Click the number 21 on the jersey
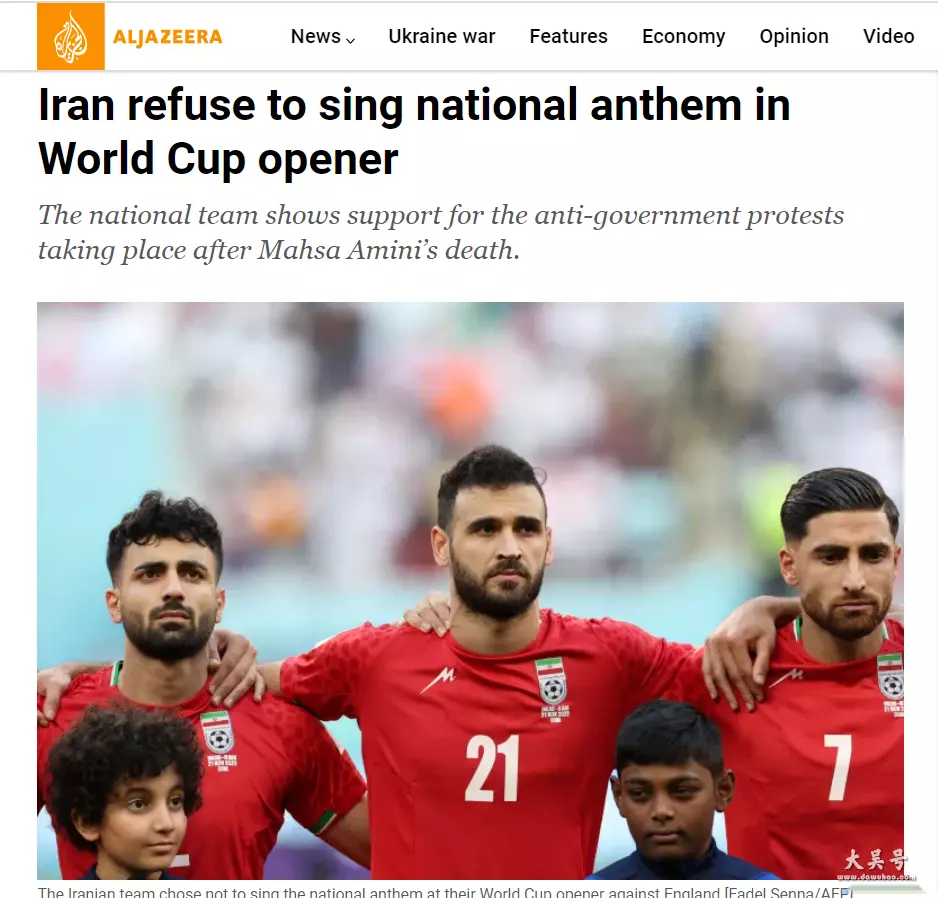 [492, 769]
